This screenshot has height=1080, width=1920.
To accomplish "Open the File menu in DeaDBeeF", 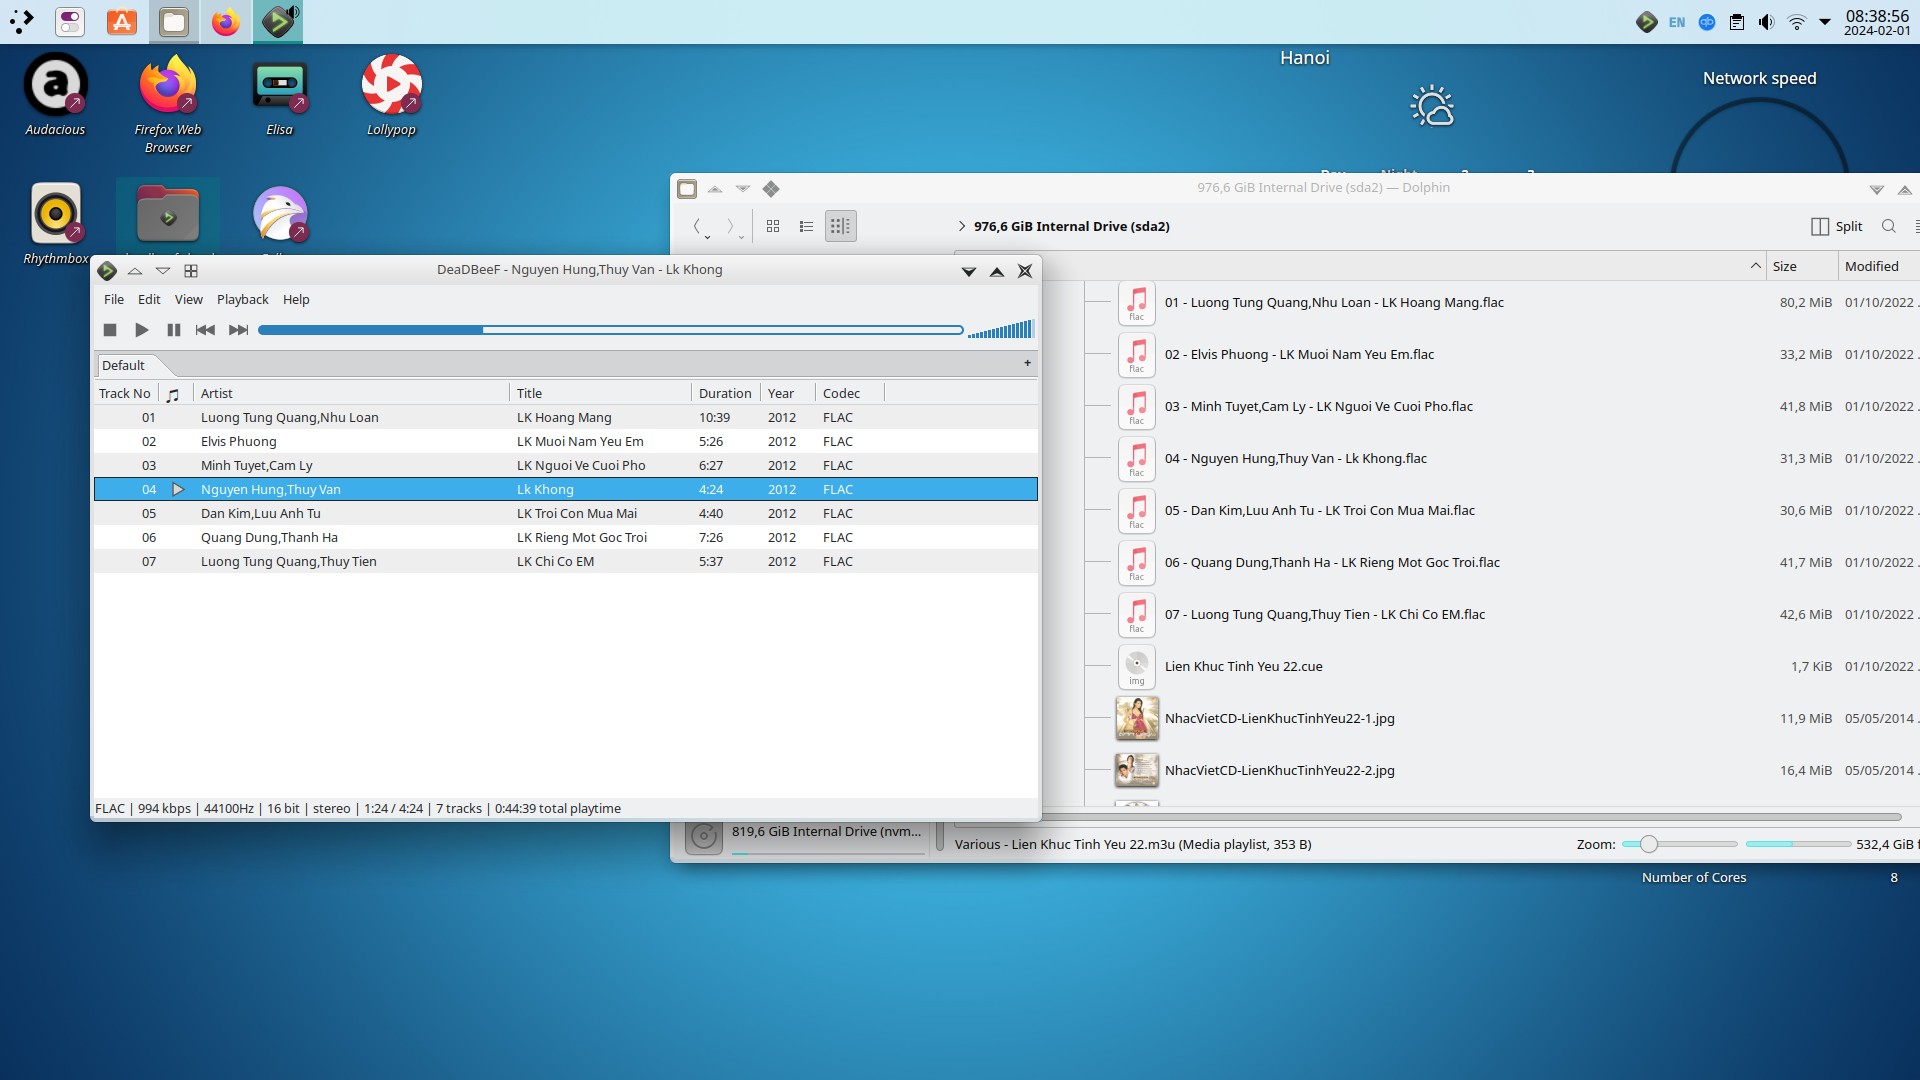I will [x=114, y=299].
